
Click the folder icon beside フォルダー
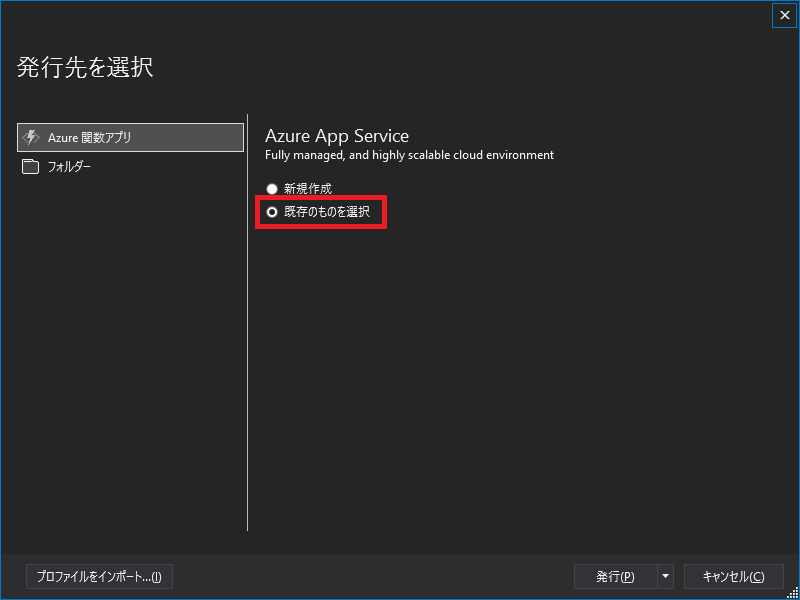click(x=31, y=167)
